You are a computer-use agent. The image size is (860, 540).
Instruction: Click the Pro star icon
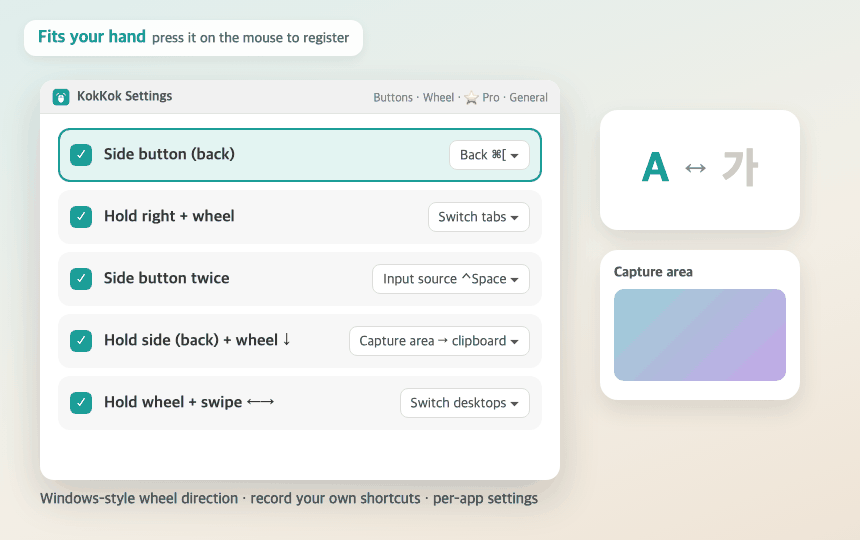coord(471,98)
